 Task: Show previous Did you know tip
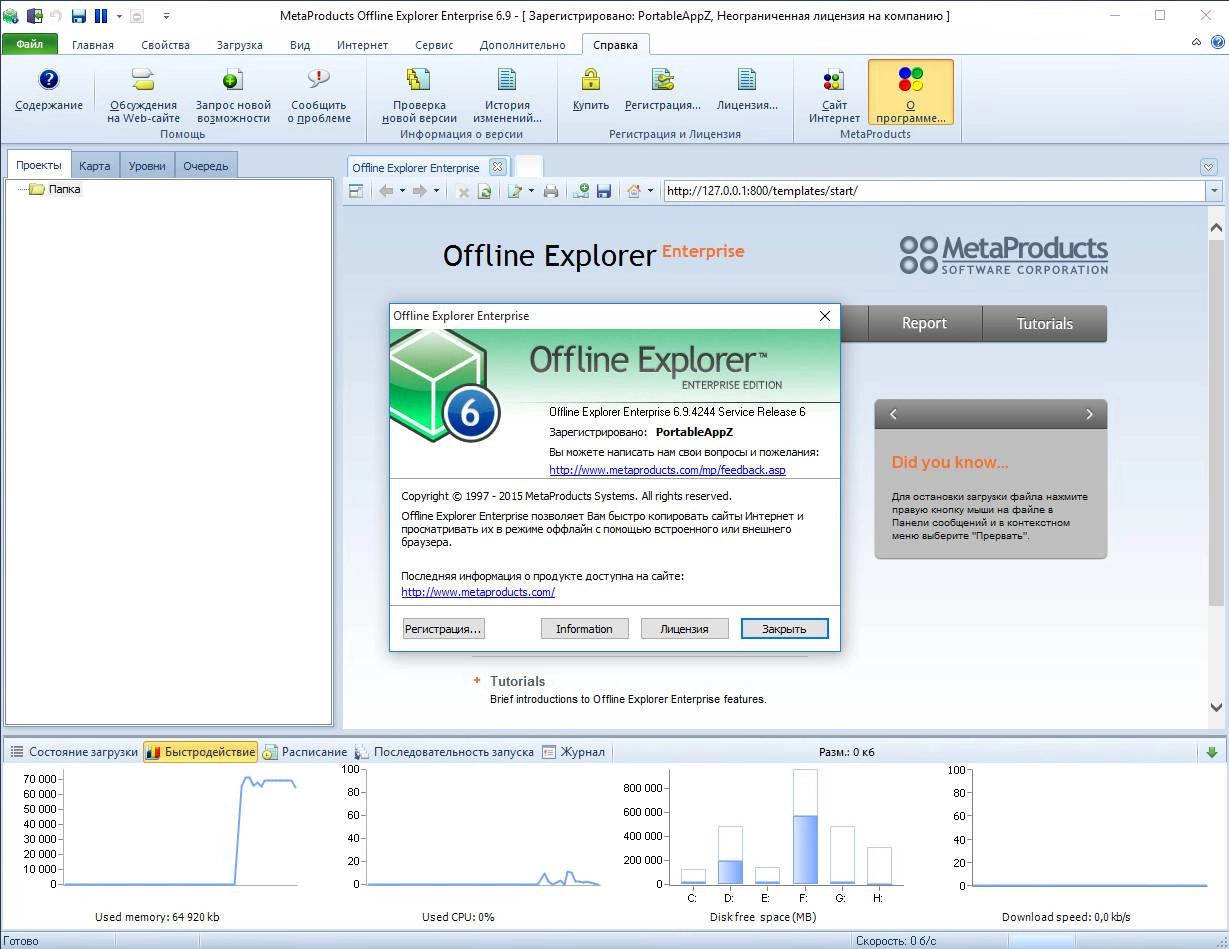click(893, 414)
